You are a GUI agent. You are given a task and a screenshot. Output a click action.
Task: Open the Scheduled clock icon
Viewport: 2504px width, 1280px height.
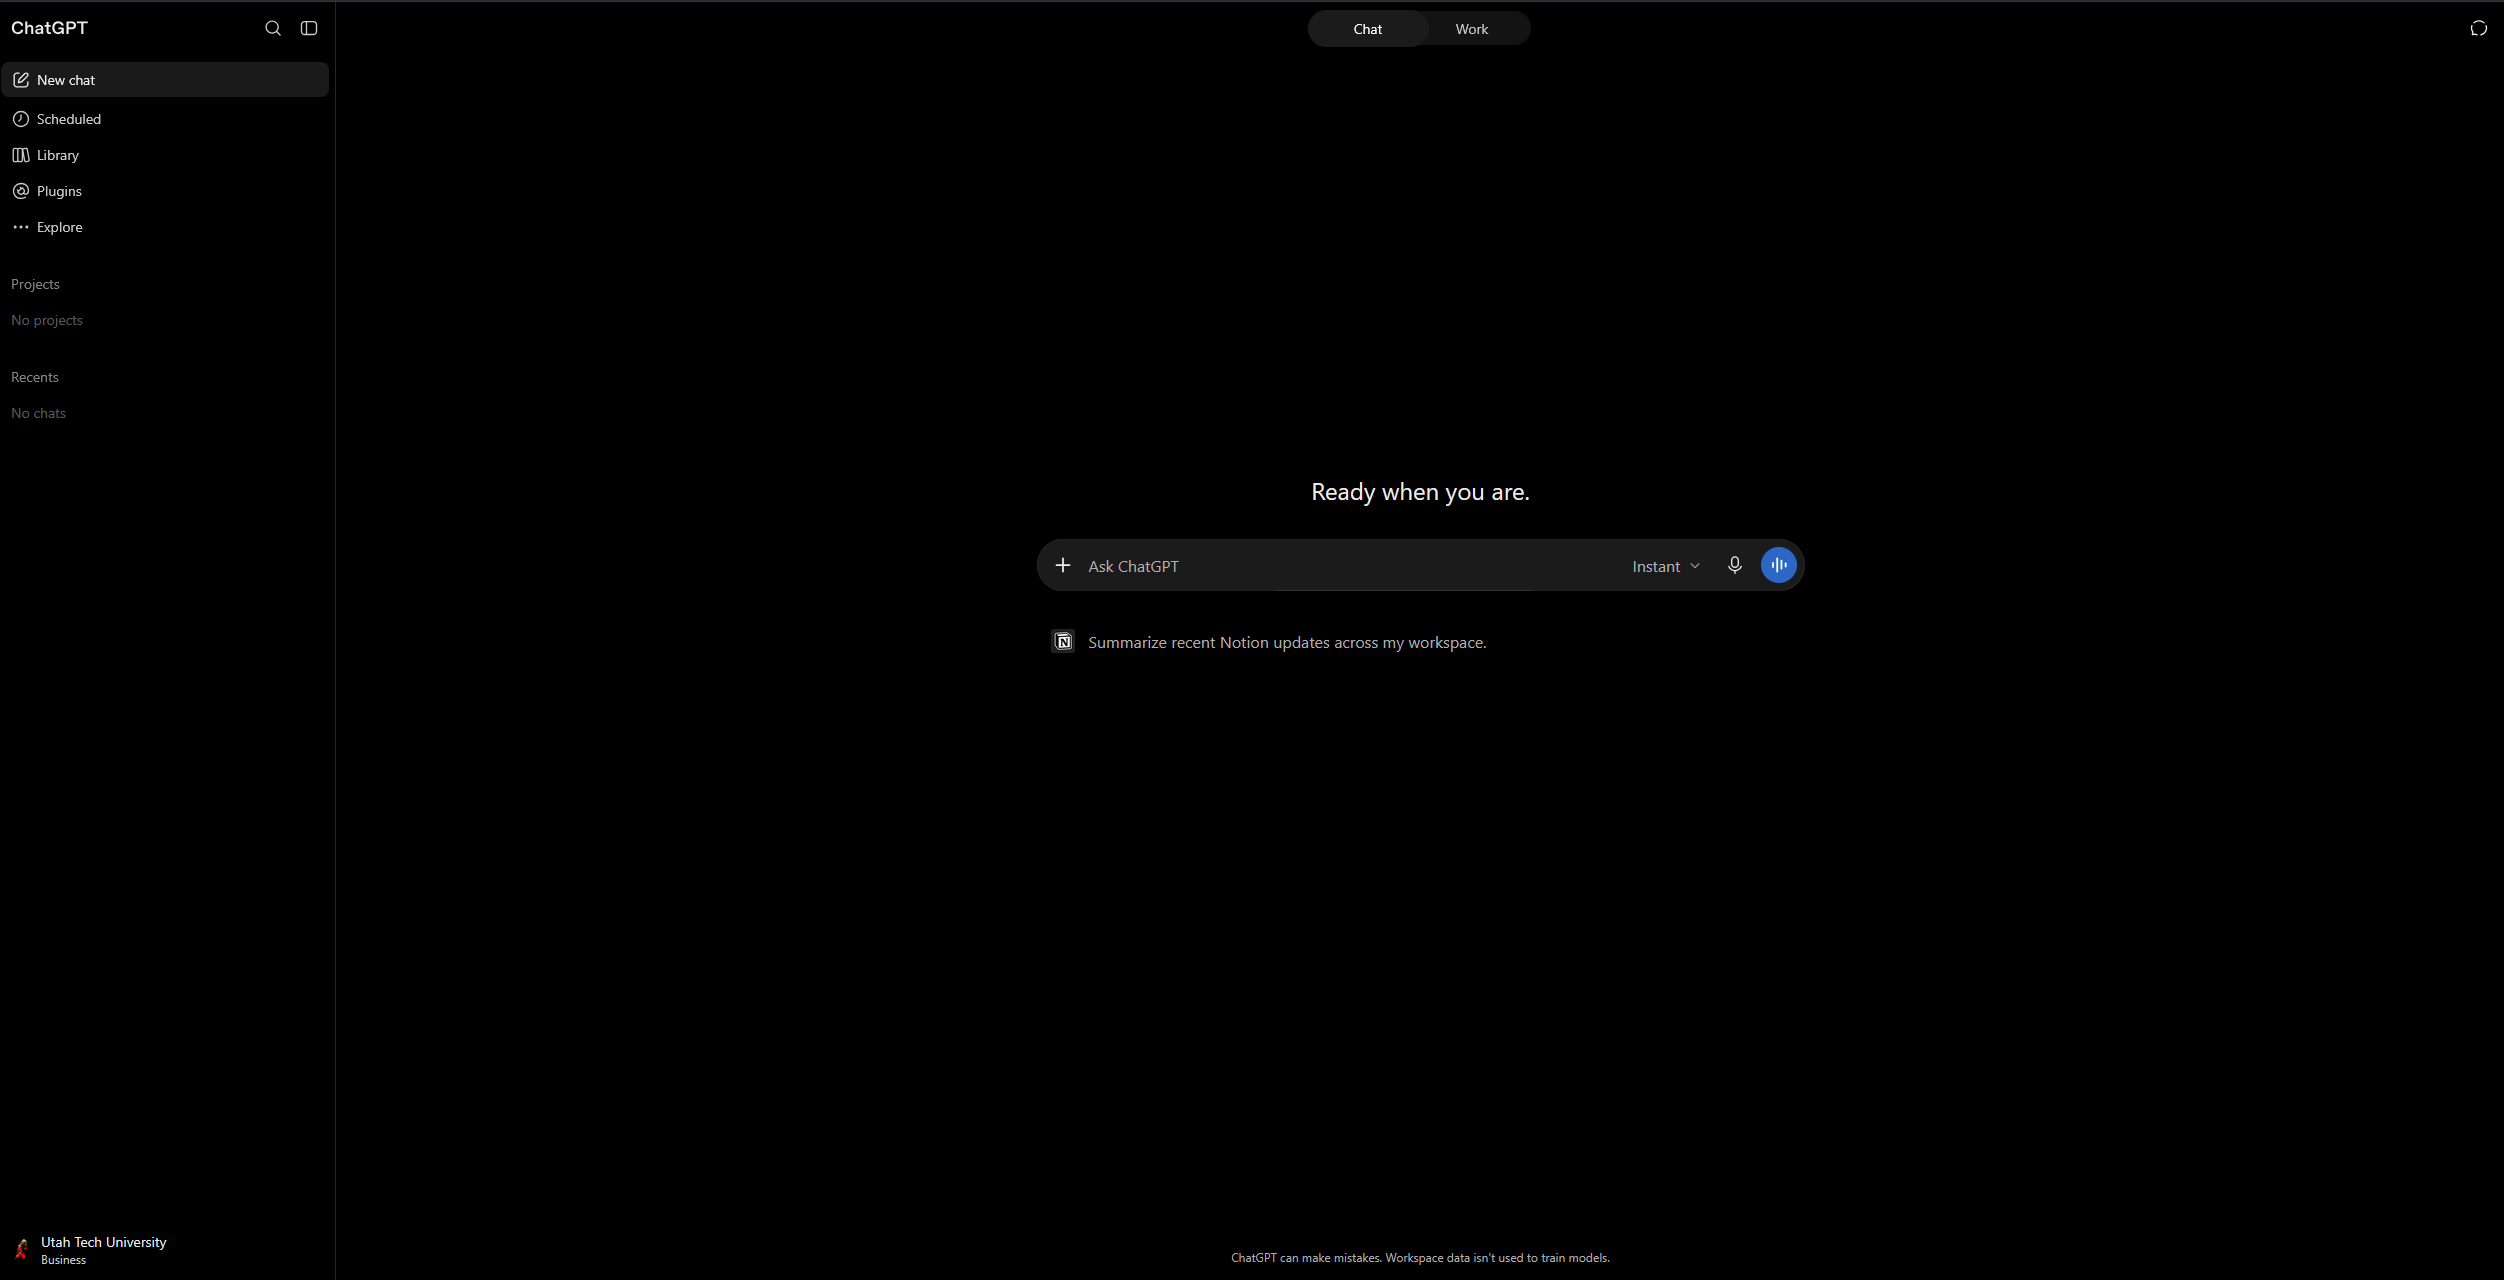pos(21,119)
